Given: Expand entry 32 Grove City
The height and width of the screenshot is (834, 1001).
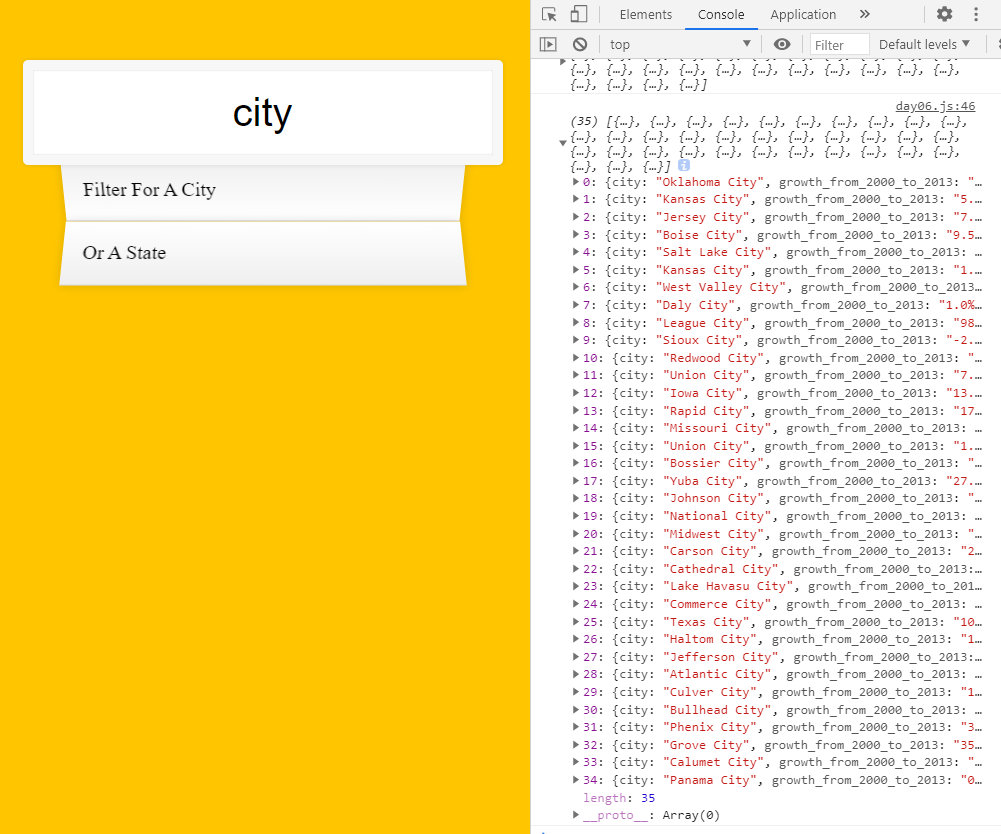Looking at the screenshot, I should coord(576,746).
